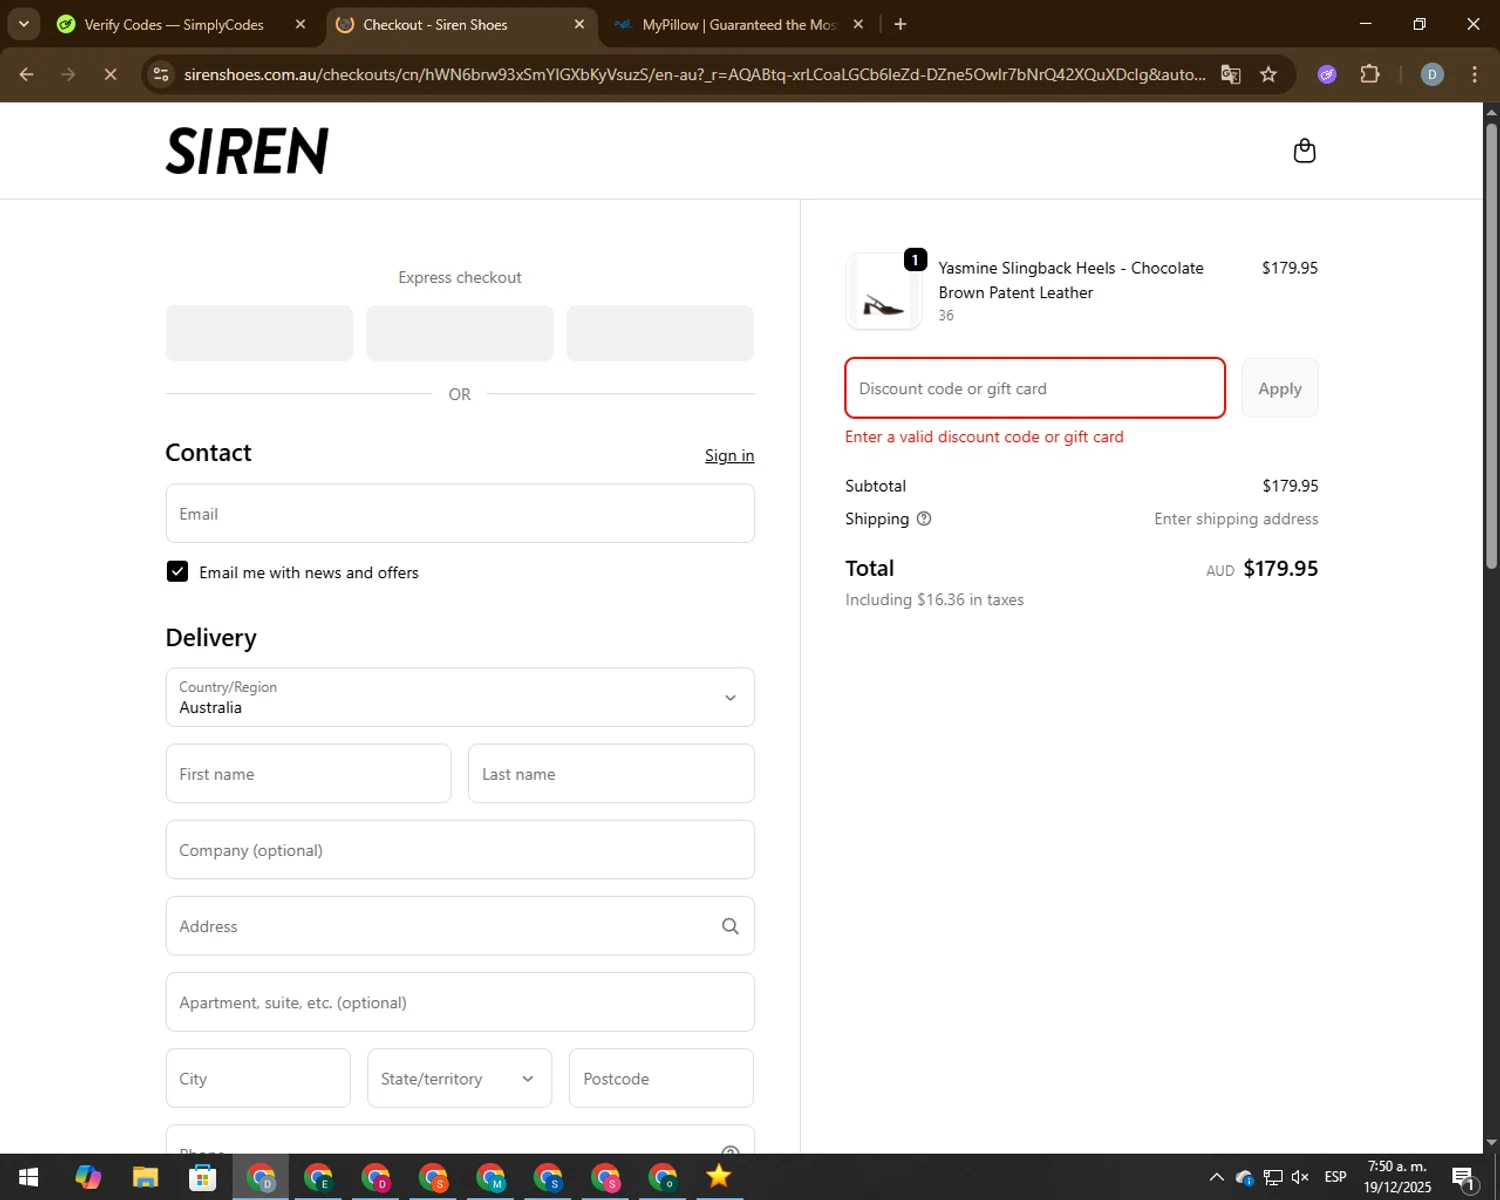
Task: Open Chrome three-dot menu
Action: click(1474, 74)
